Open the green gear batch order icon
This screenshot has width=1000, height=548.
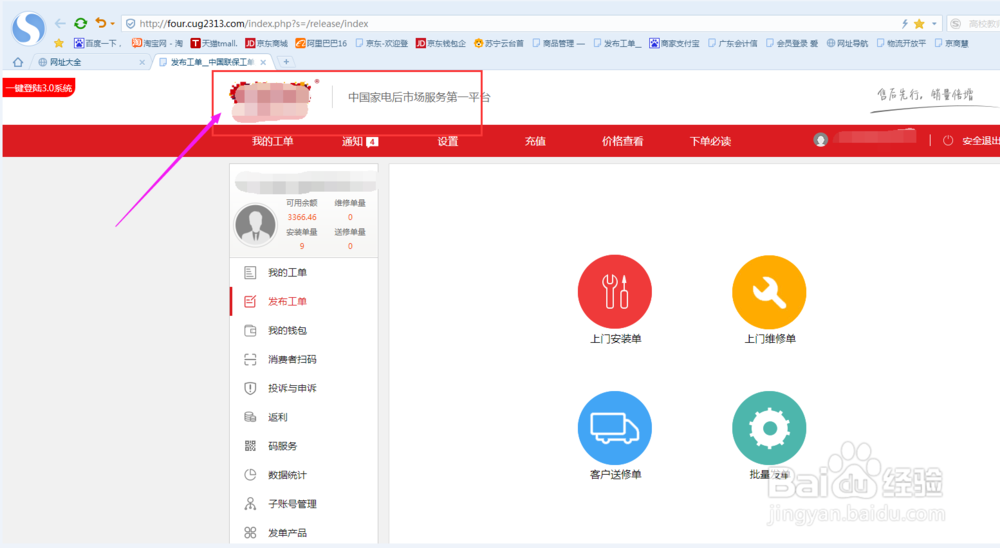tap(769, 427)
